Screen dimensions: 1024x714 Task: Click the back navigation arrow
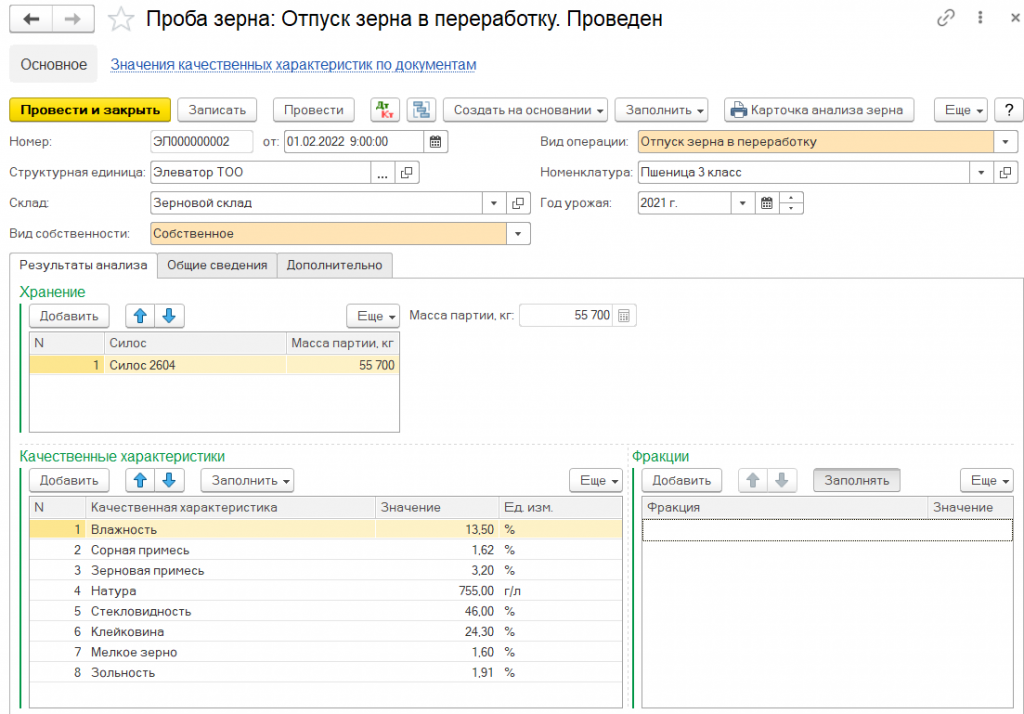pos(31,19)
